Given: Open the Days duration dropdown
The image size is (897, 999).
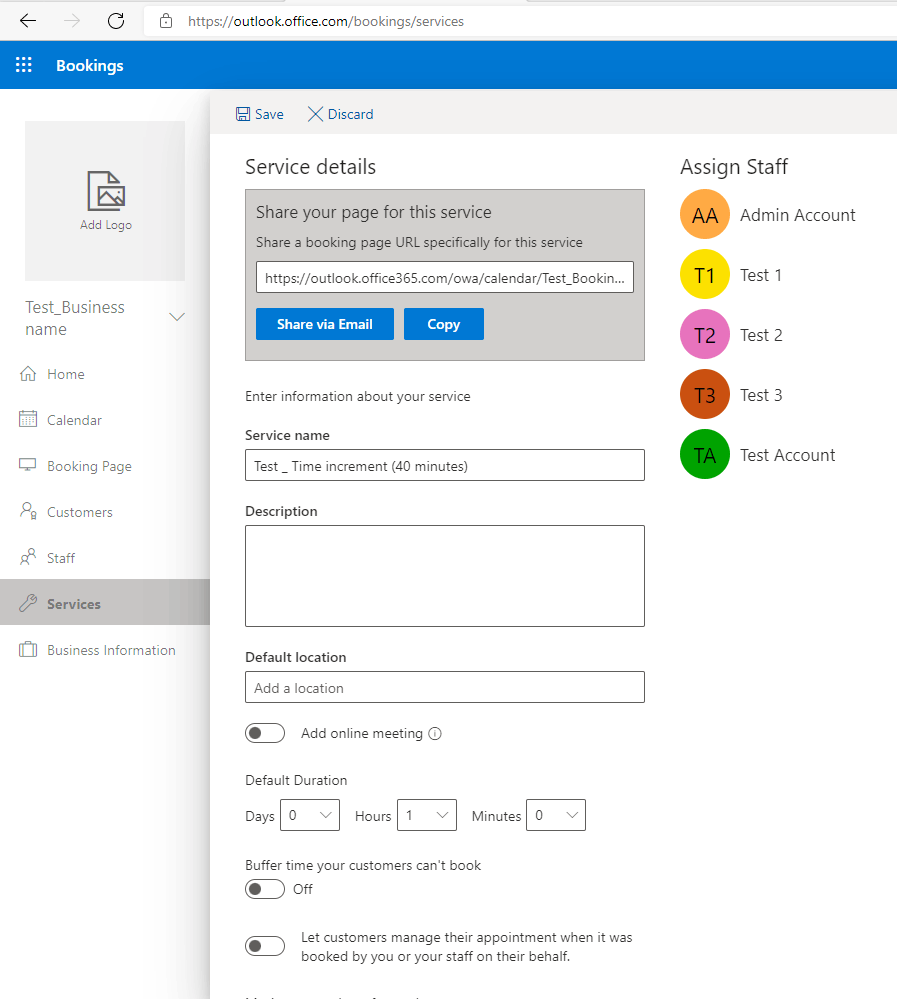Looking at the screenshot, I should 310,815.
